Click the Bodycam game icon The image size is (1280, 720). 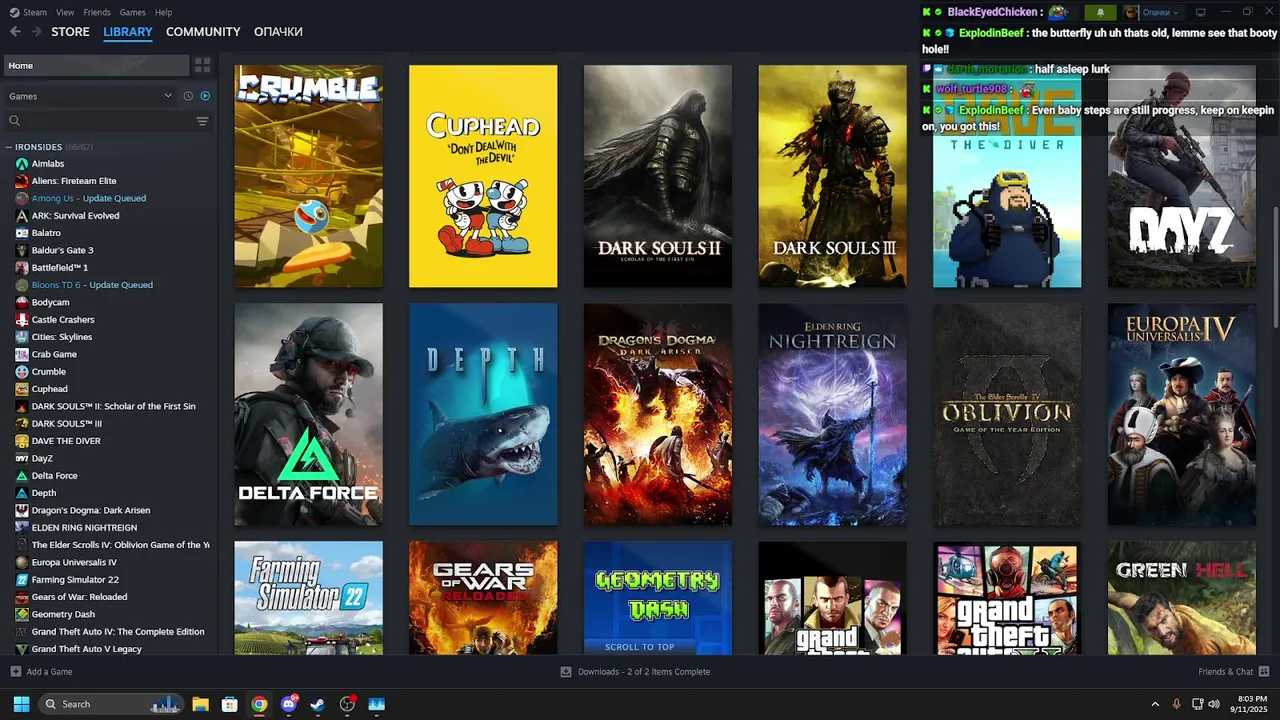click(x=22, y=302)
